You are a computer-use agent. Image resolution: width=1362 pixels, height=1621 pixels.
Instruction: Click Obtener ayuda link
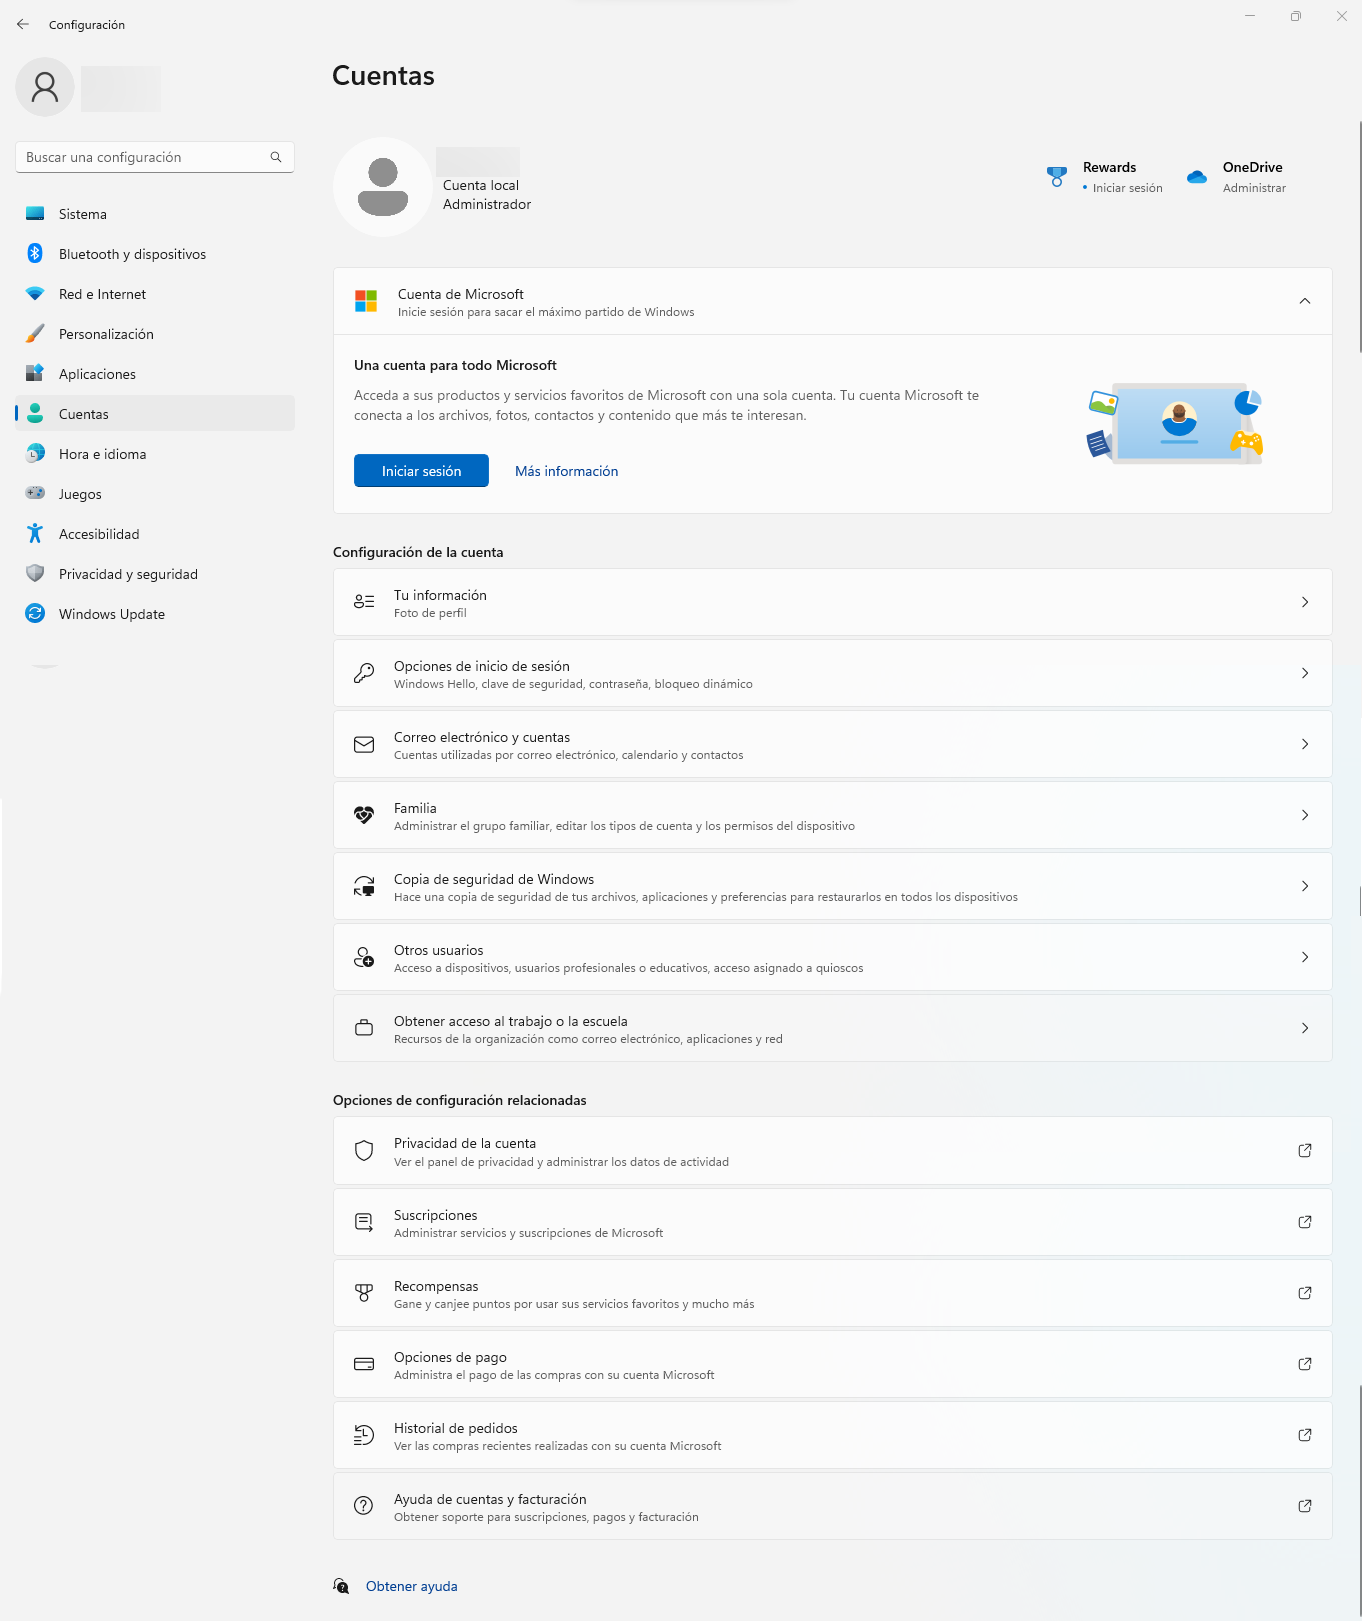click(412, 1586)
